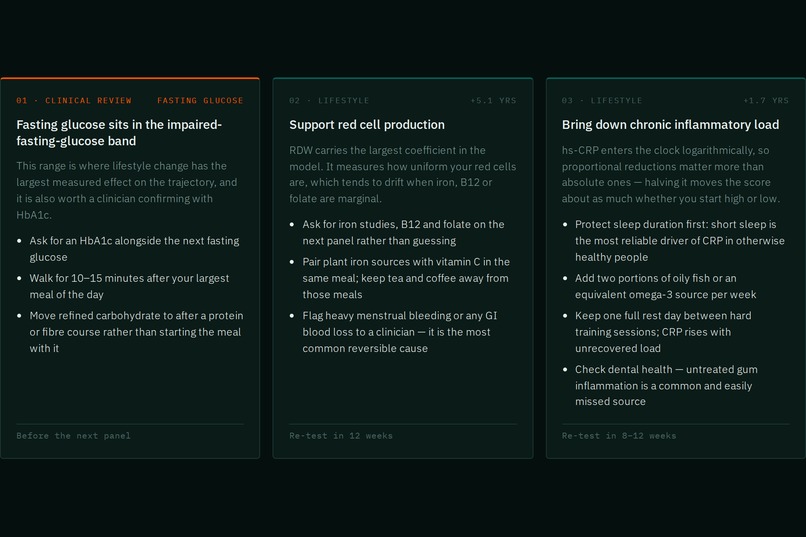This screenshot has height=537, width=806.
Task: Click the 'Re-test in 8–12 weeks' footer
Action: (619, 436)
